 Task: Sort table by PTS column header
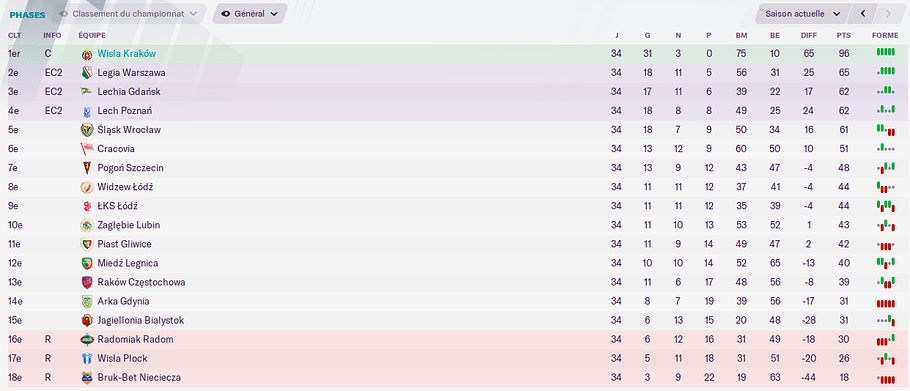843,35
